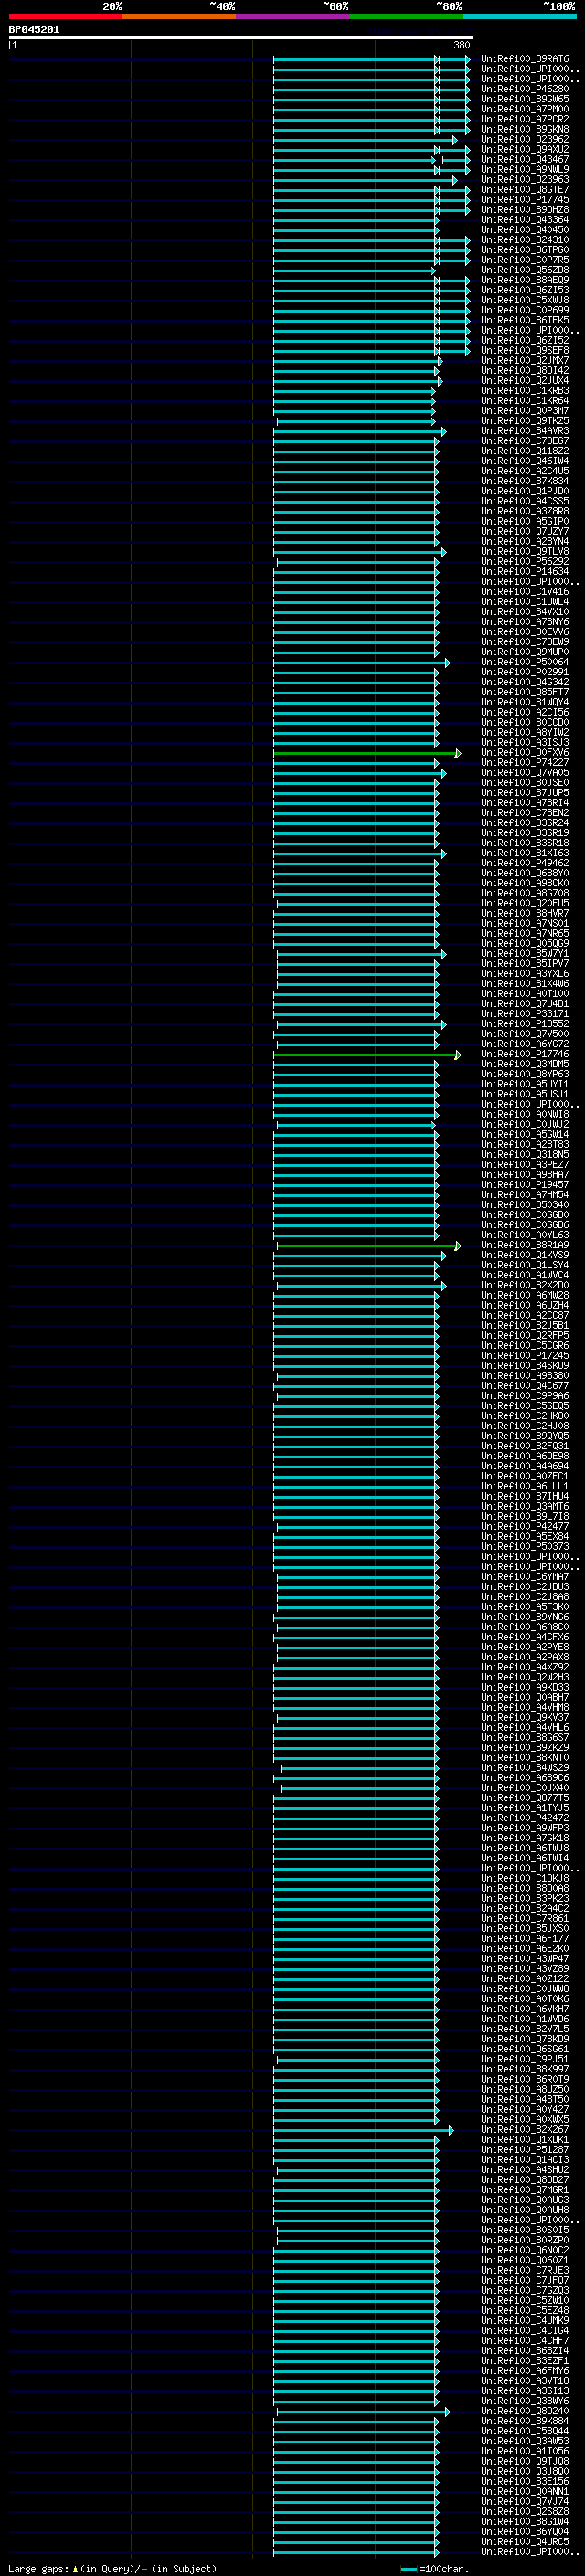
Task: Select hit label UniRef100_B9K884
Action: [525, 2421]
